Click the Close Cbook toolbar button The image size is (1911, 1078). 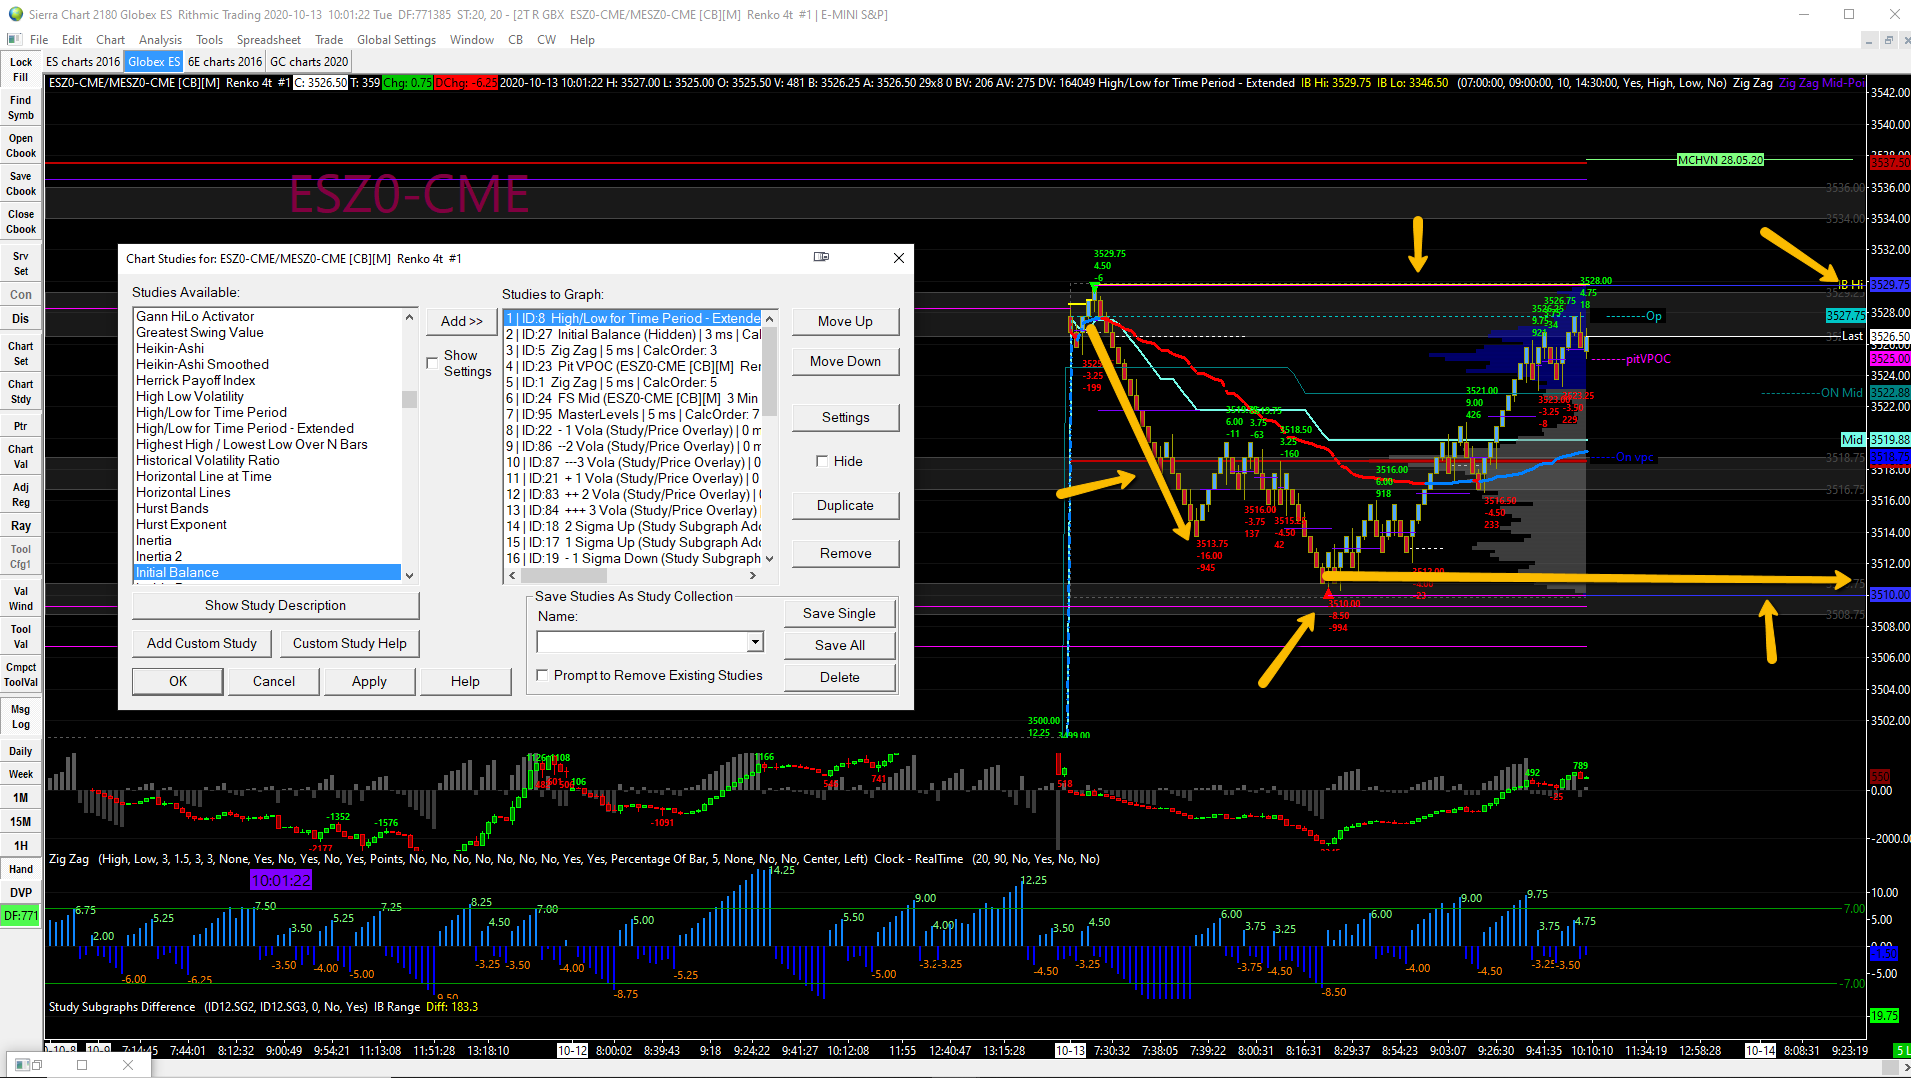(21, 221)
